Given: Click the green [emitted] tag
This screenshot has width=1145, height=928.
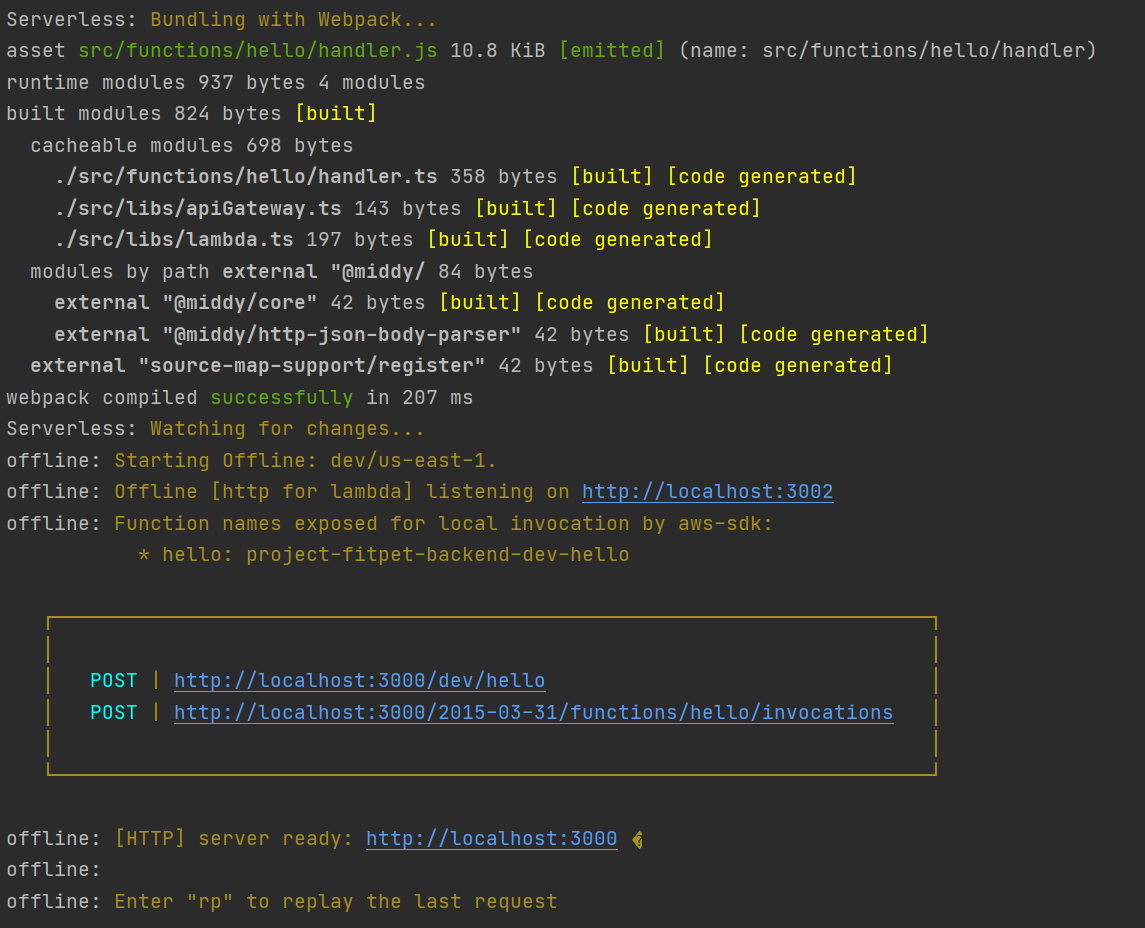Looking at the screenshot, I should point(612,50).
